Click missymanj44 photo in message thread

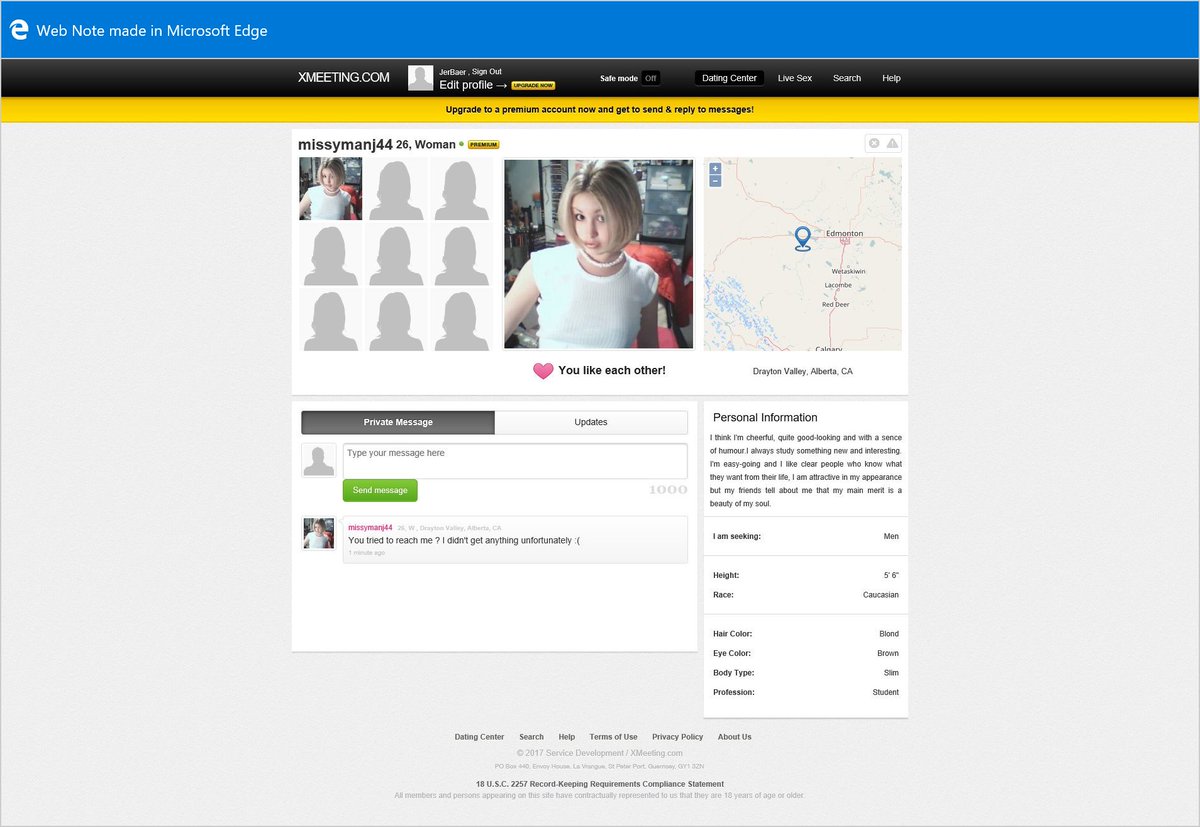click(x=319, y=533)
